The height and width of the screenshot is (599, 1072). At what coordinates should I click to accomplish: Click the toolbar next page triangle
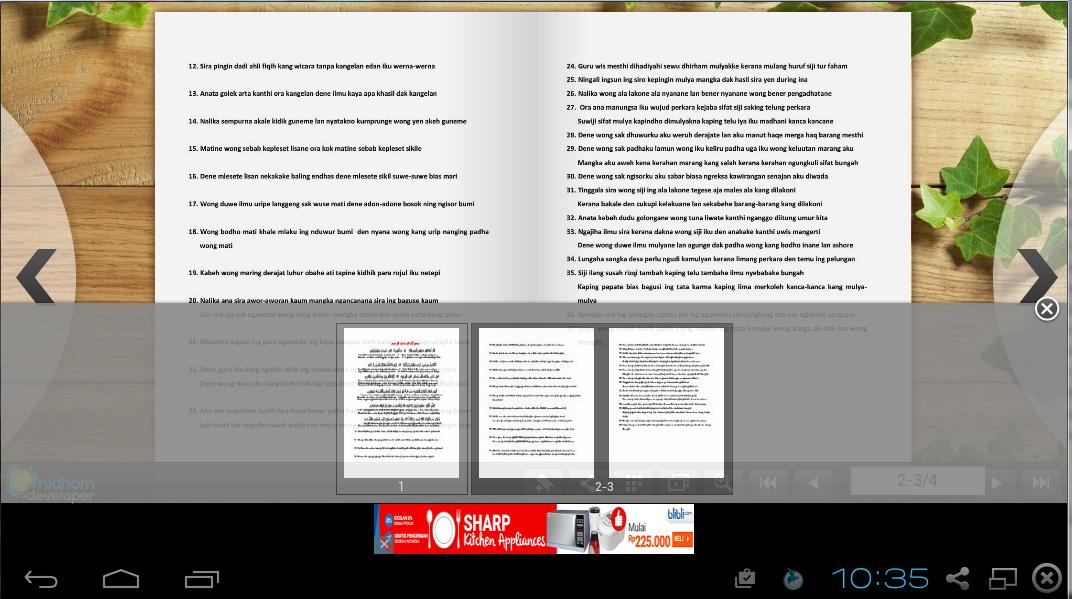pyautogui.click(x=996, y=482)
